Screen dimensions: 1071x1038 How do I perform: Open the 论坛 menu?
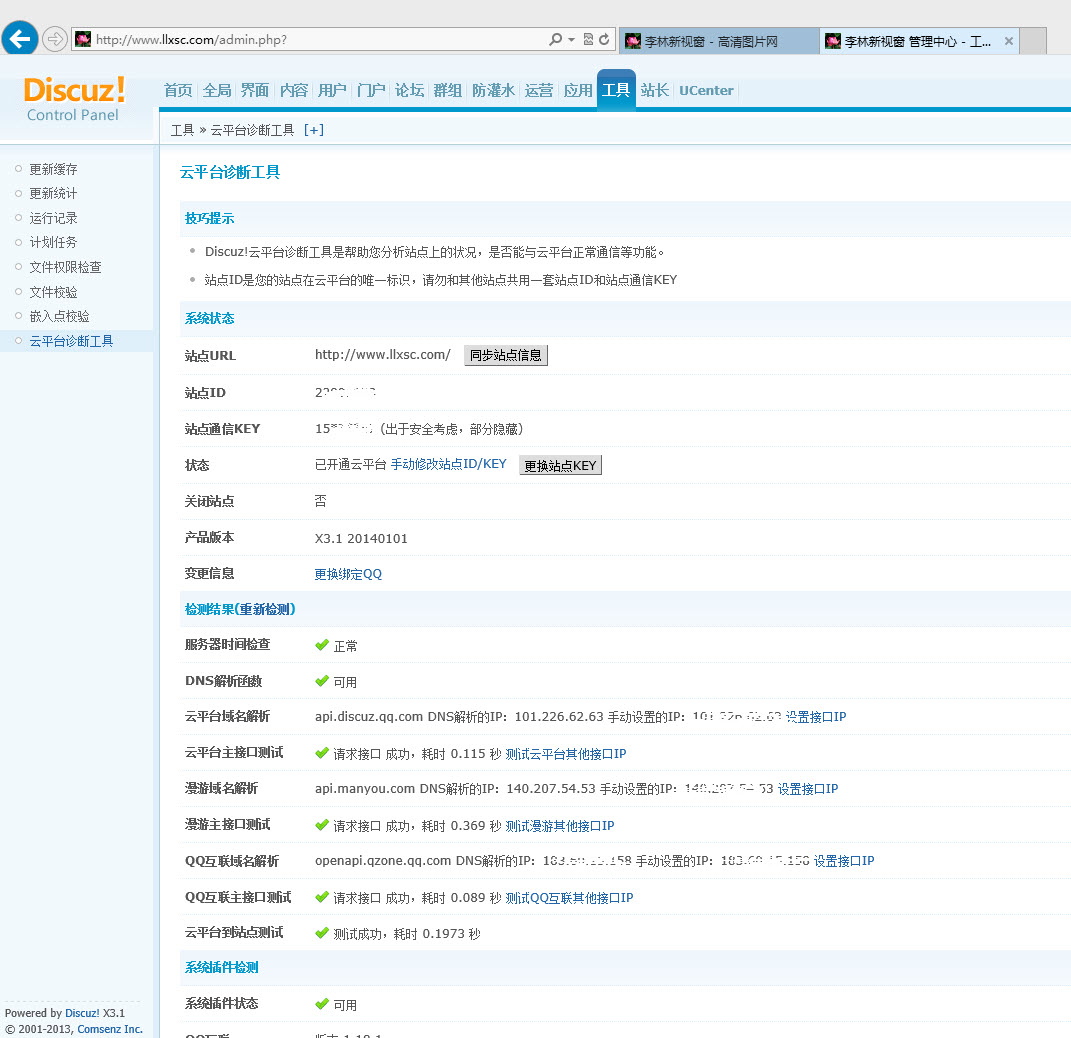(409, 90)
